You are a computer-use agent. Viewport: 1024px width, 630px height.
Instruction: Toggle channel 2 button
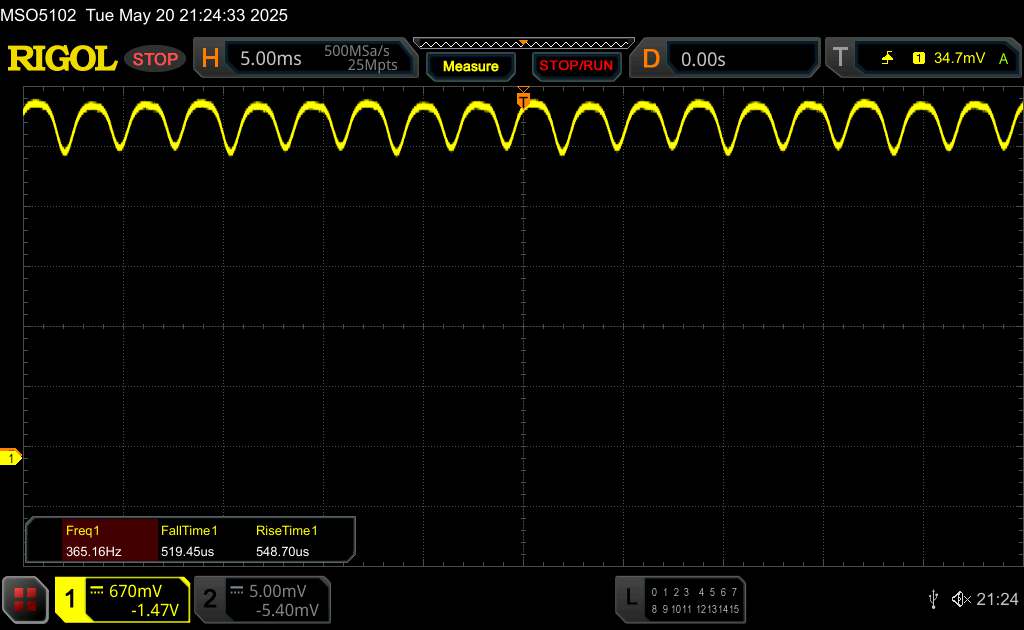[210, 599]
